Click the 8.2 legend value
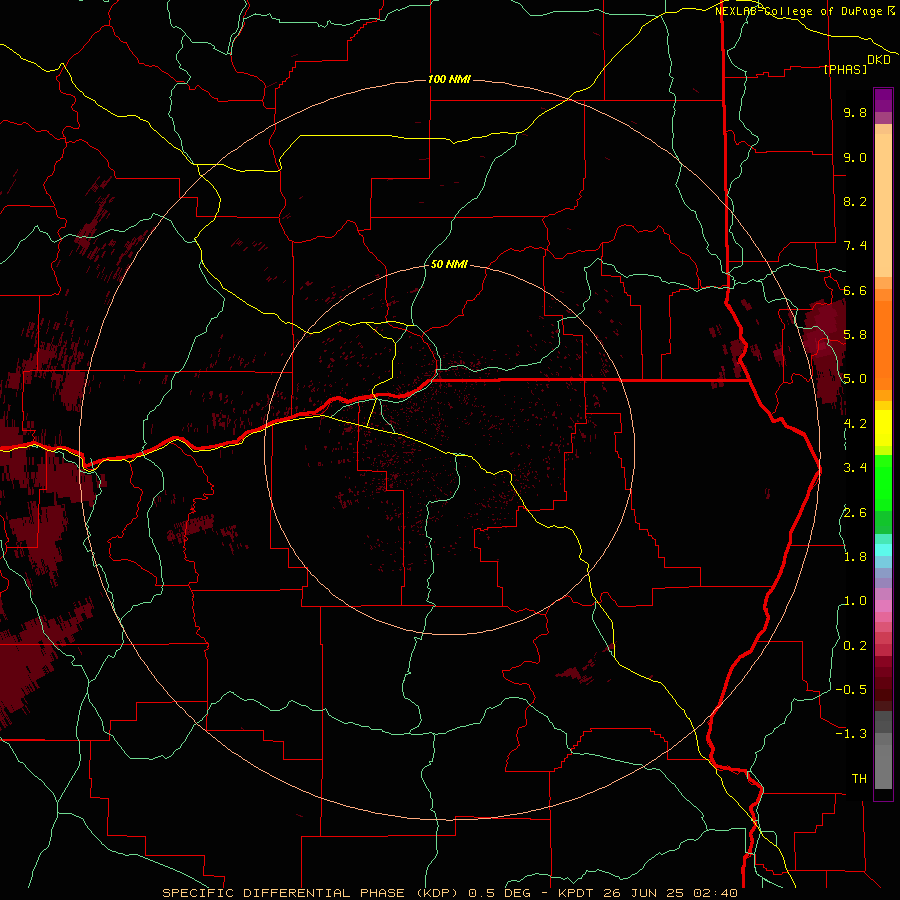 855,201
